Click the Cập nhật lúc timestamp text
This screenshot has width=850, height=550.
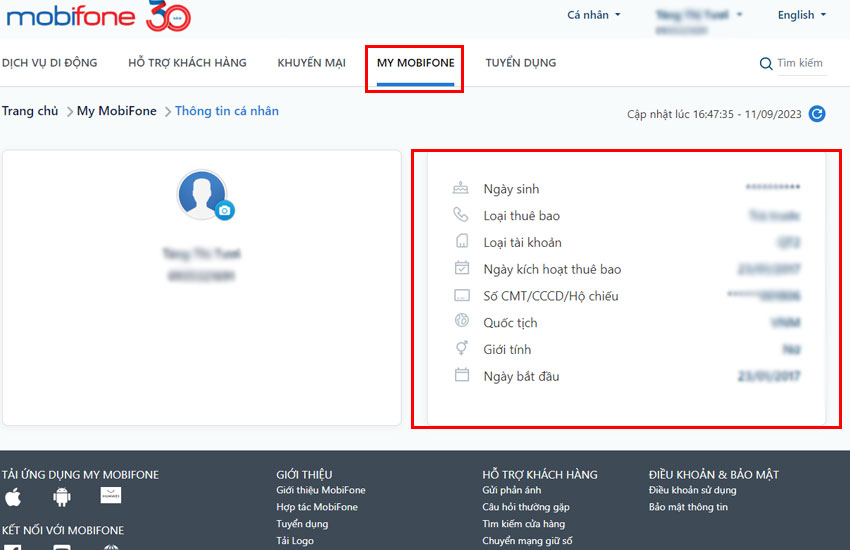pyautogui.click(x=714, y=114)
